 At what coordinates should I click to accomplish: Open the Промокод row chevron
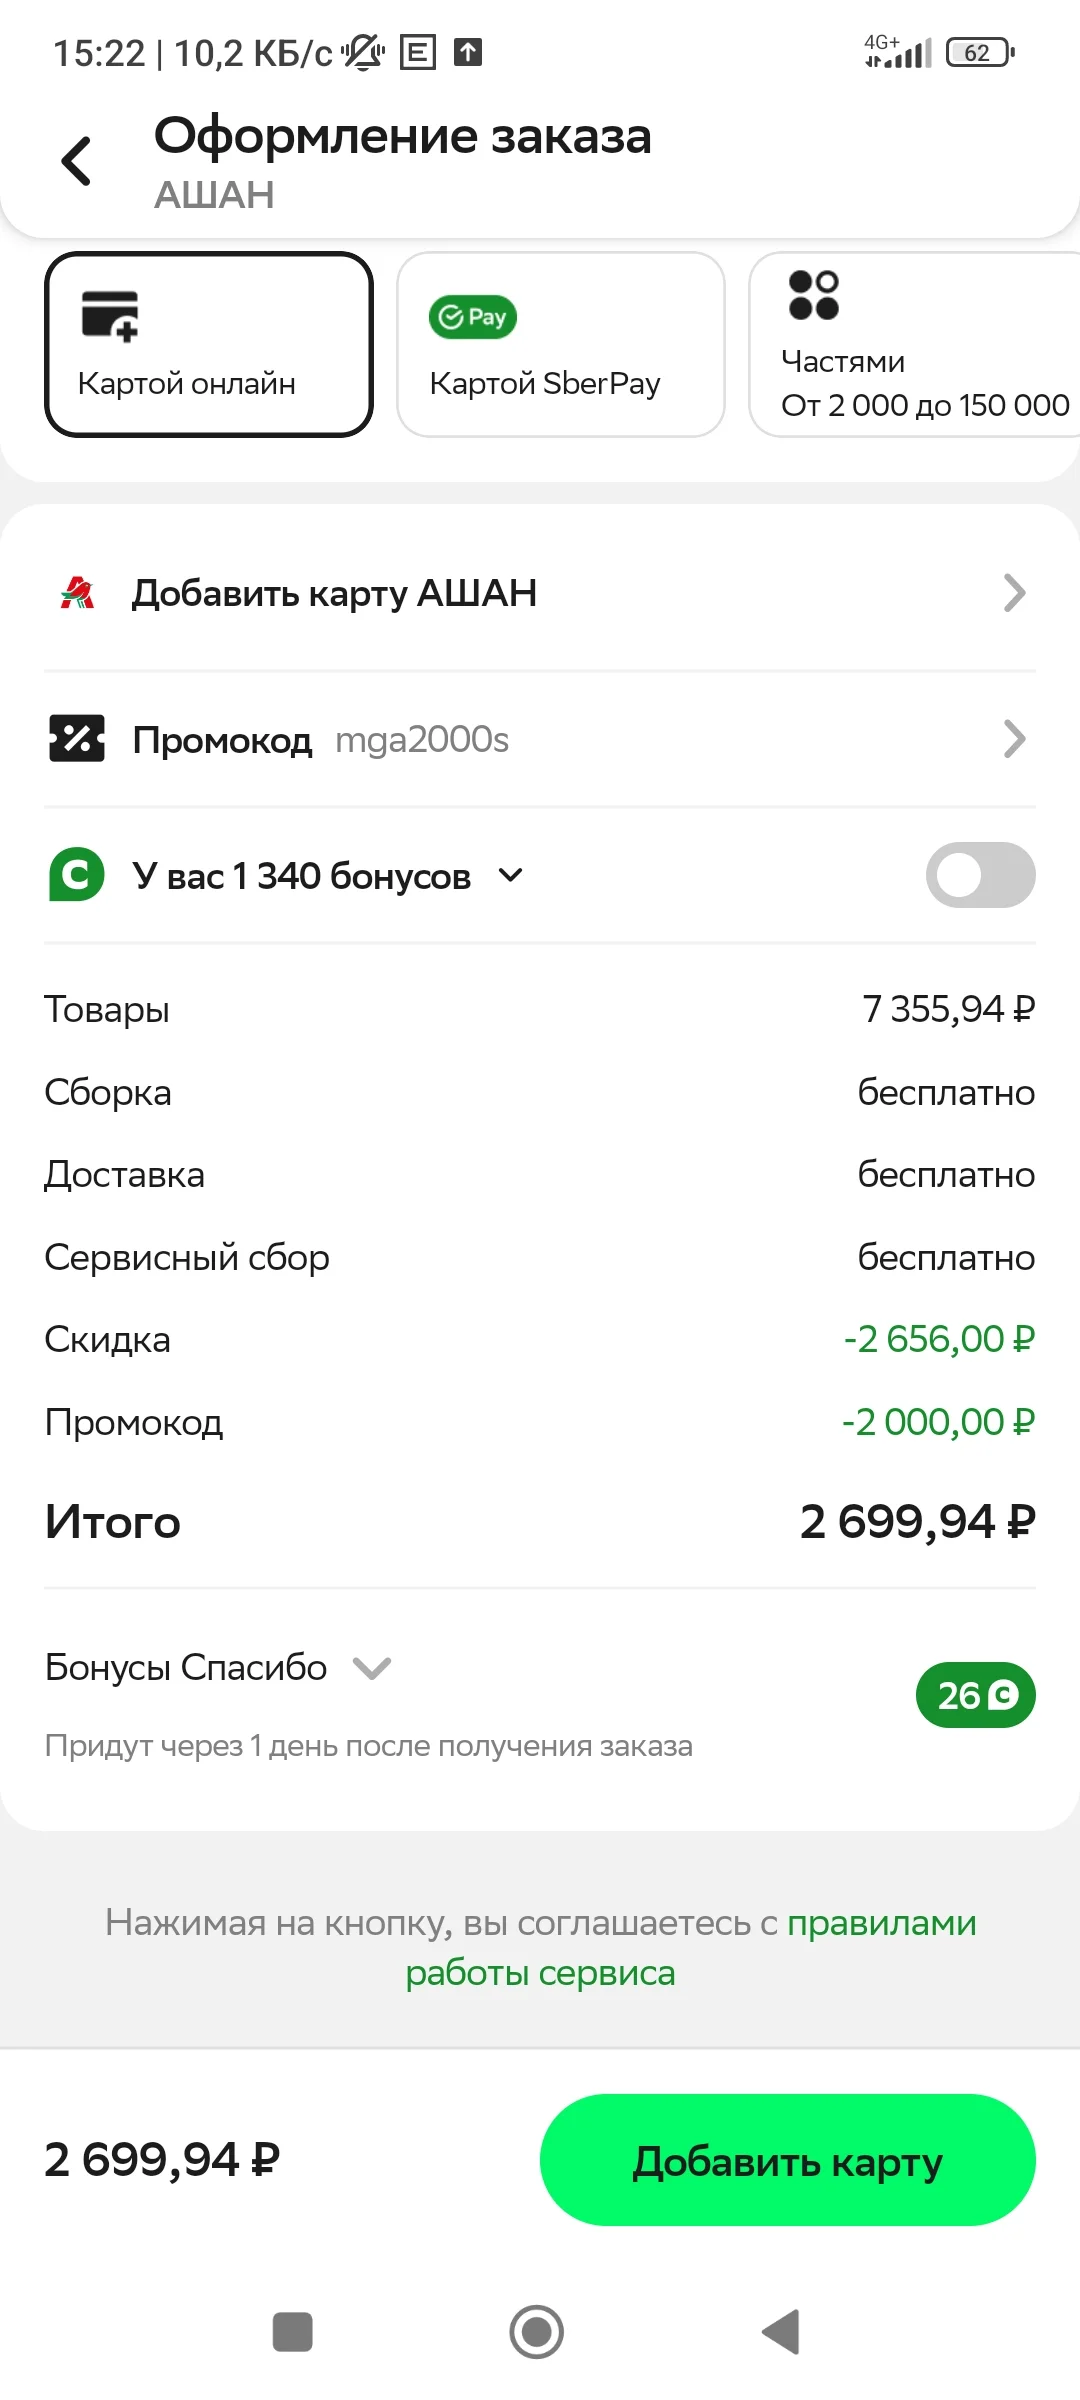[1015, 739]
